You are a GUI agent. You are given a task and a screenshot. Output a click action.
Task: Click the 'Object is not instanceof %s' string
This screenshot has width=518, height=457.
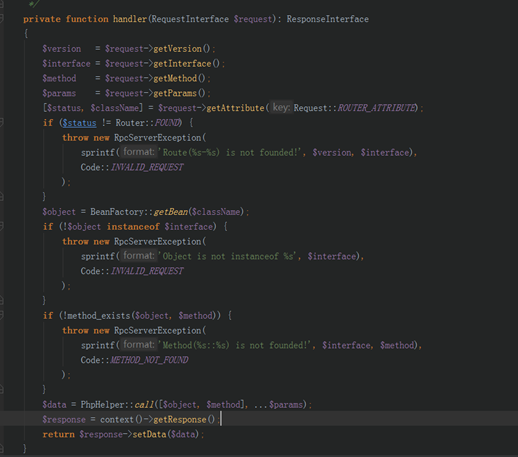pos(227,256)
